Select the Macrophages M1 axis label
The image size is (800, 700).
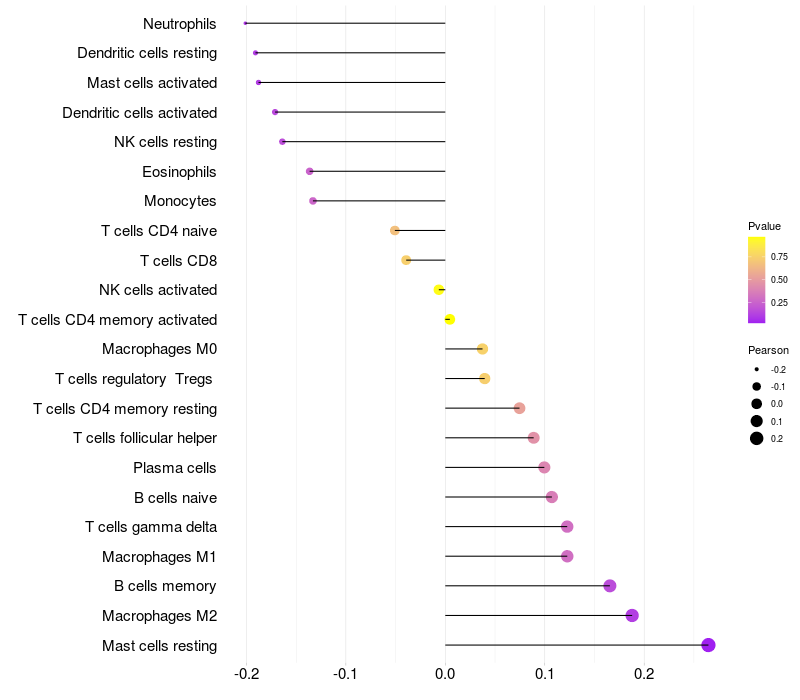[x=159, y=557]
